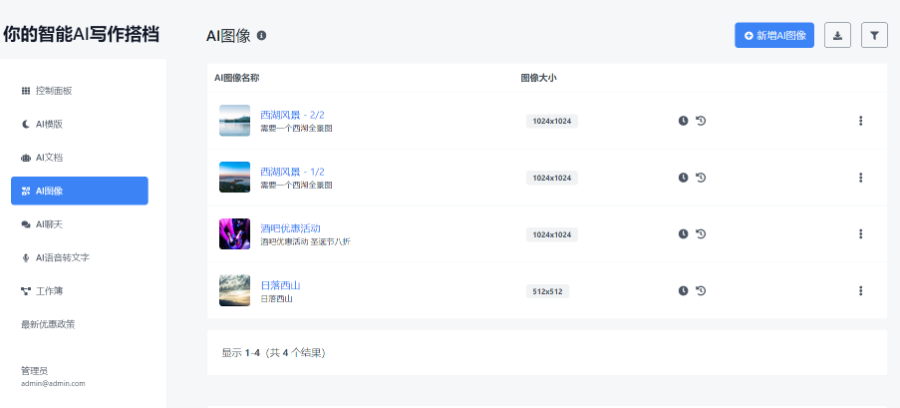The width and height of the screenshot is (900, 408).
Task: Select AI图像 in the sidebar
Action: click(x=80, y=191)
